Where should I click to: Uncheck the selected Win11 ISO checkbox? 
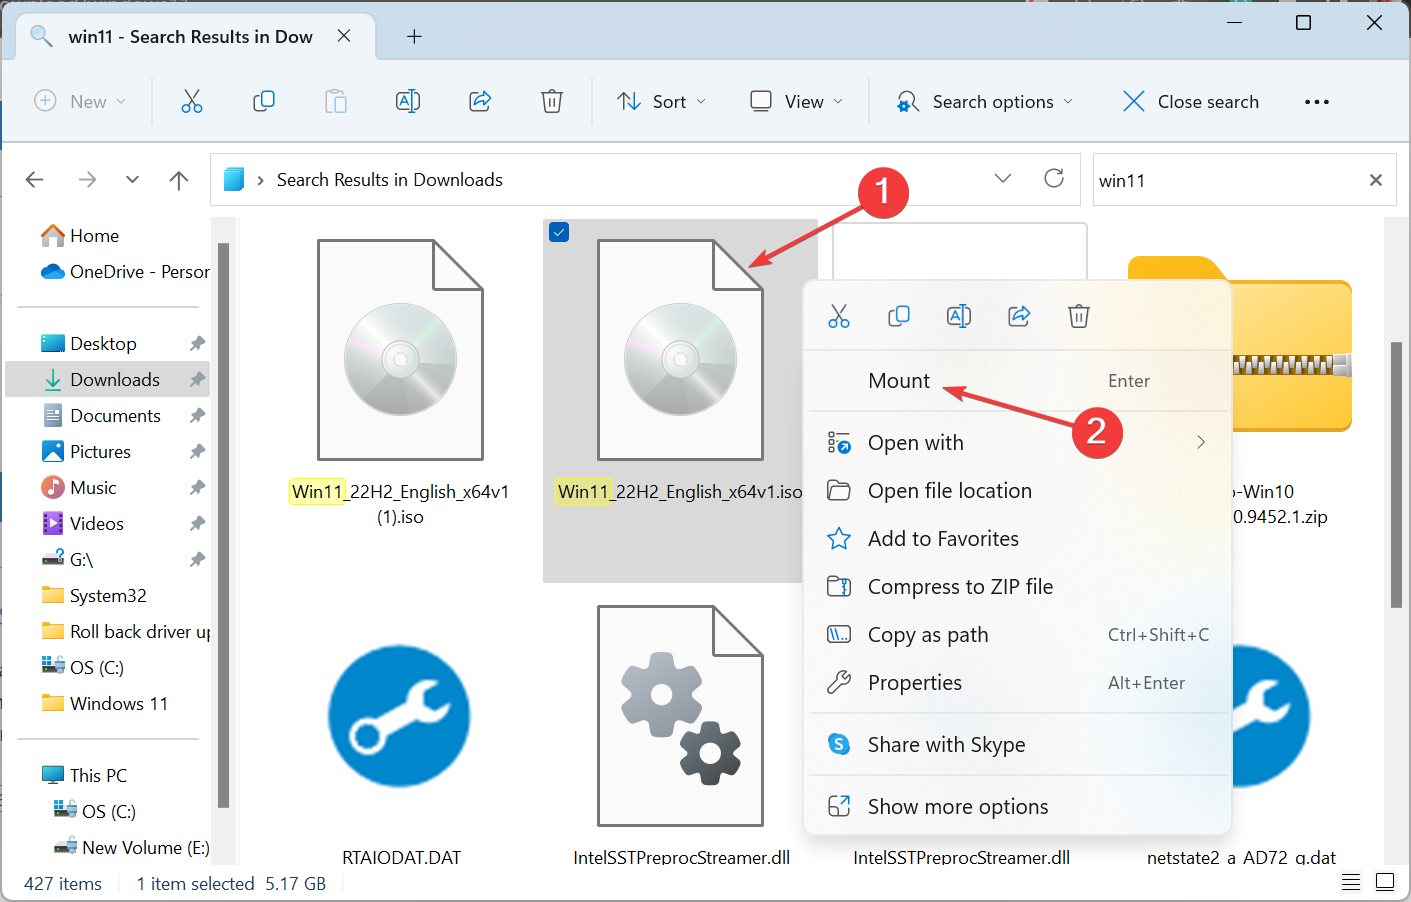click(x=559, y=231)
